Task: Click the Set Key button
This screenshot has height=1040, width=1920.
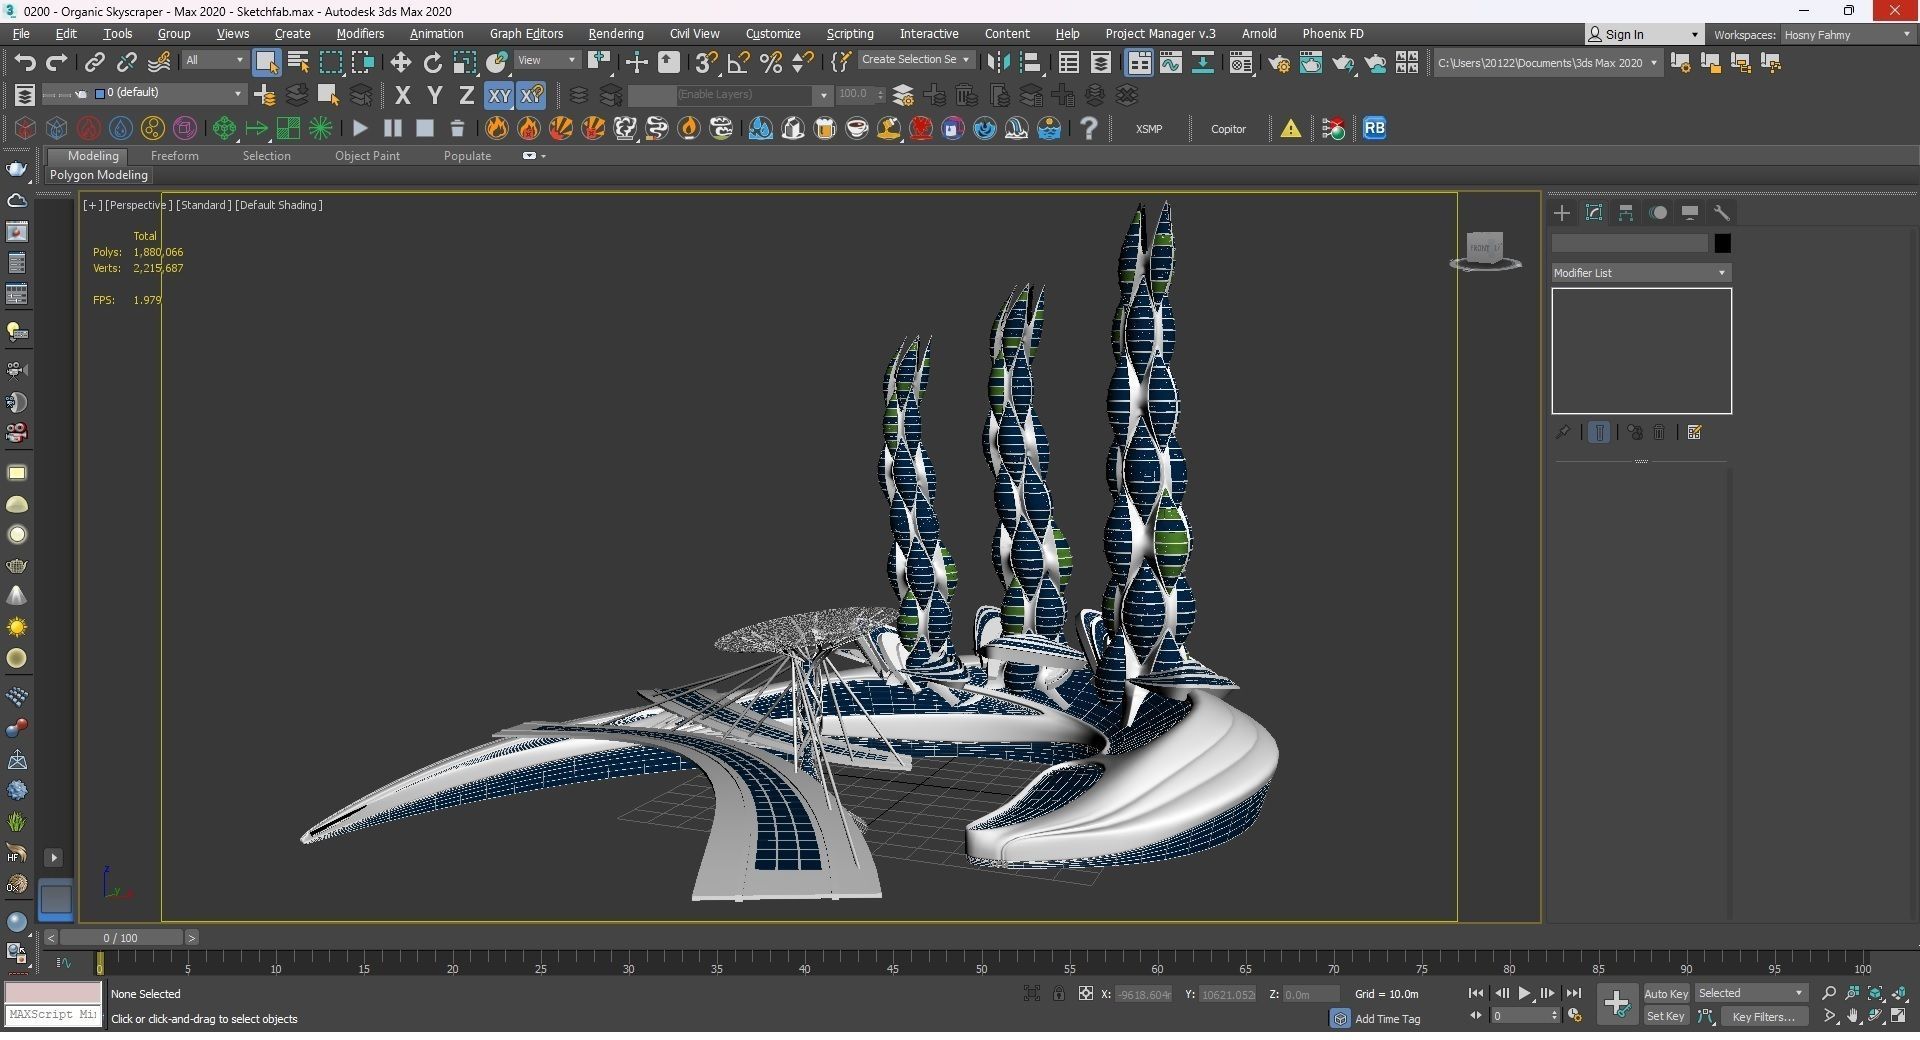Action: coord(1665,1017)
